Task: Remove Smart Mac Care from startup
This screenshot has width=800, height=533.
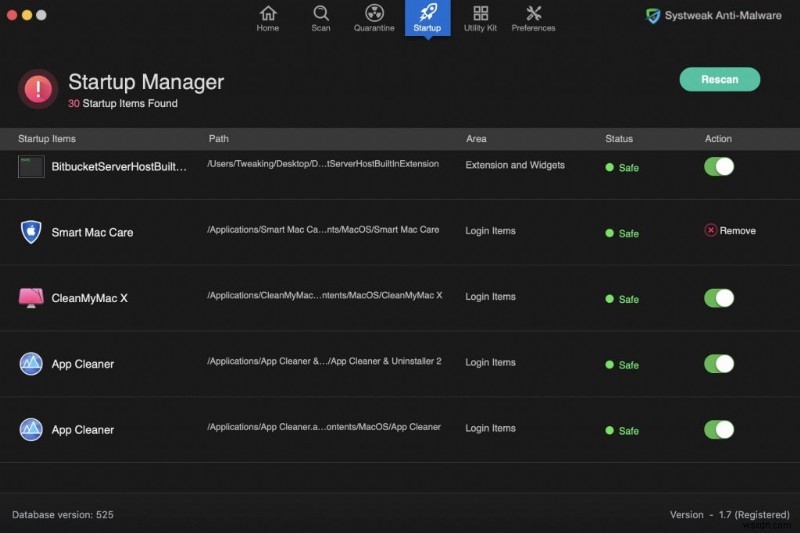Action: pyautogui.click(x=730, y=231)
